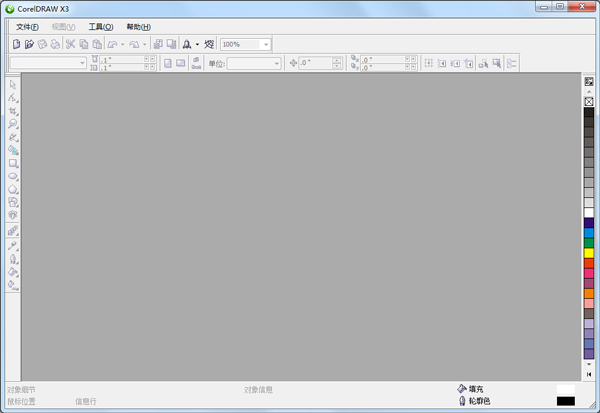Toggle Snap to Objects button

coord(455,63)
